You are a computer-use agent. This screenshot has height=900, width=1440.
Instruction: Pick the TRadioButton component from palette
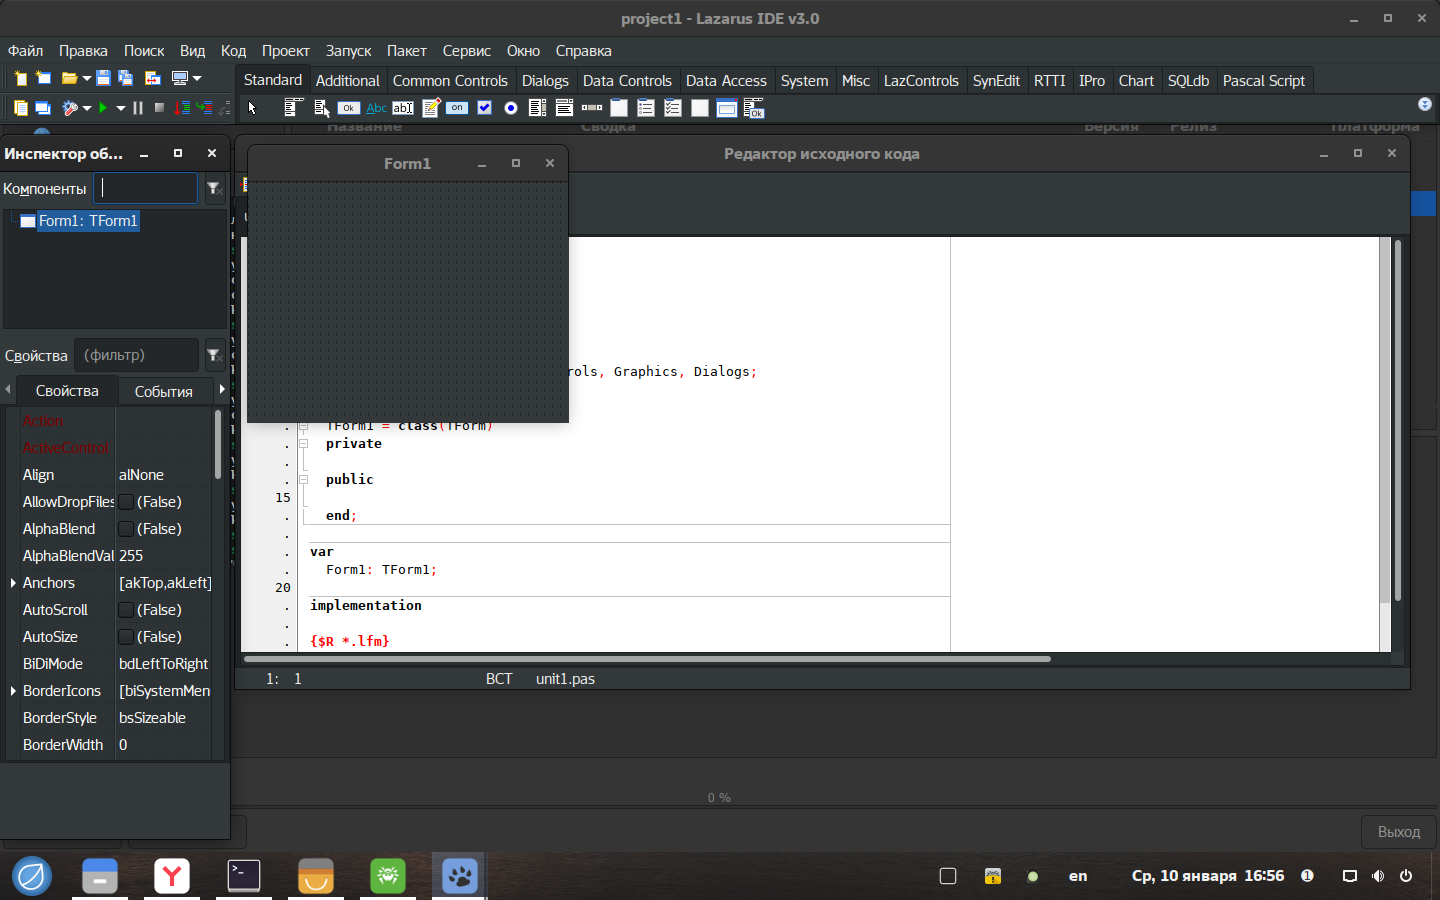511,108
